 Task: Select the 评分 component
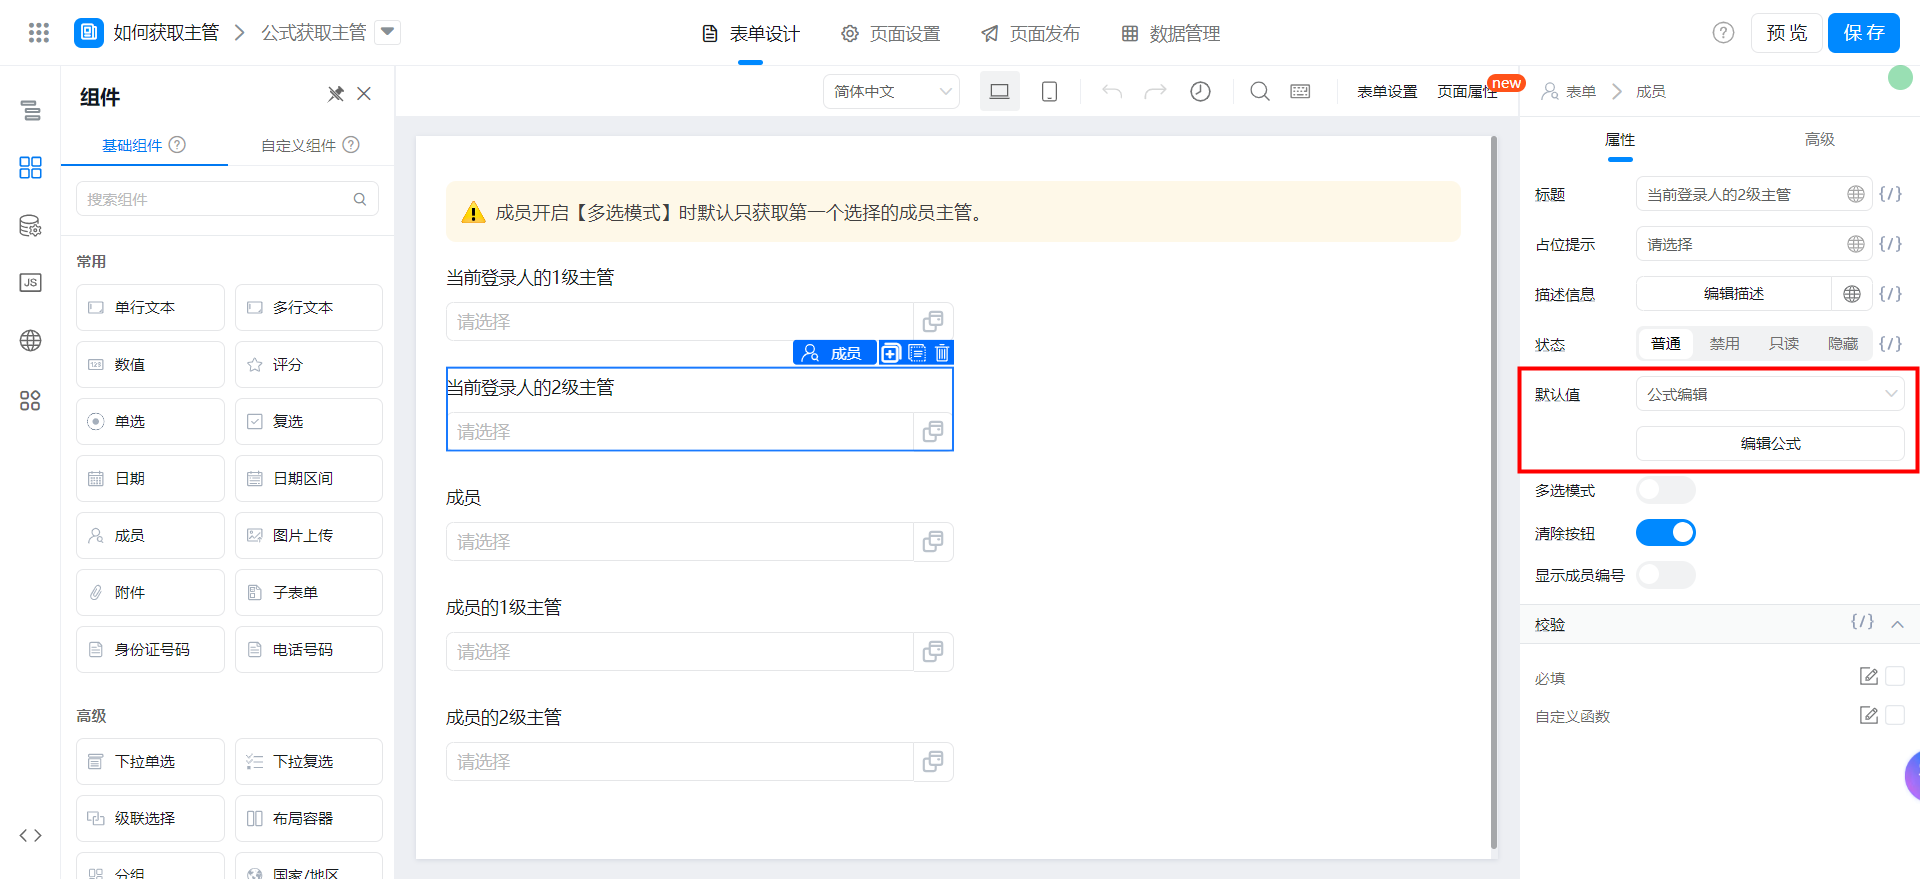click(x=309, y=365)
